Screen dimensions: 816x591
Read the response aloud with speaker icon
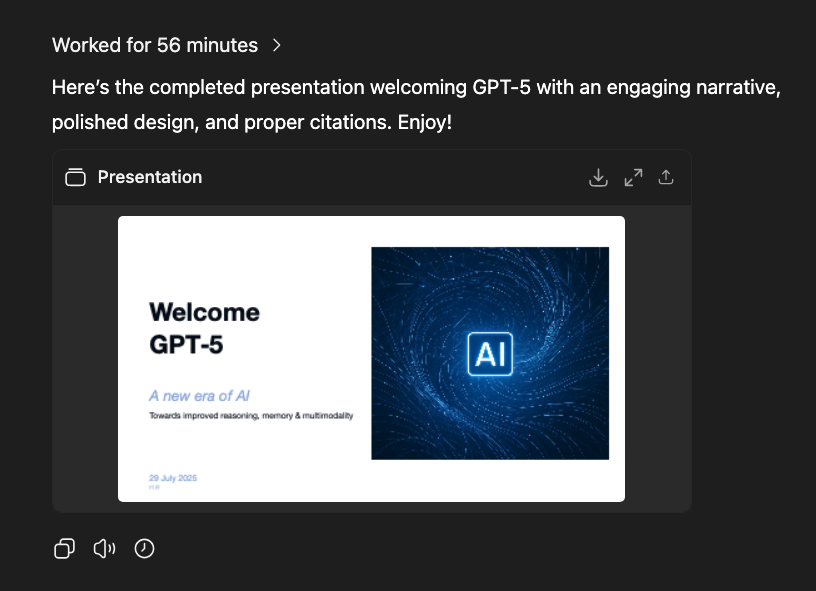[x=104, y=548]
